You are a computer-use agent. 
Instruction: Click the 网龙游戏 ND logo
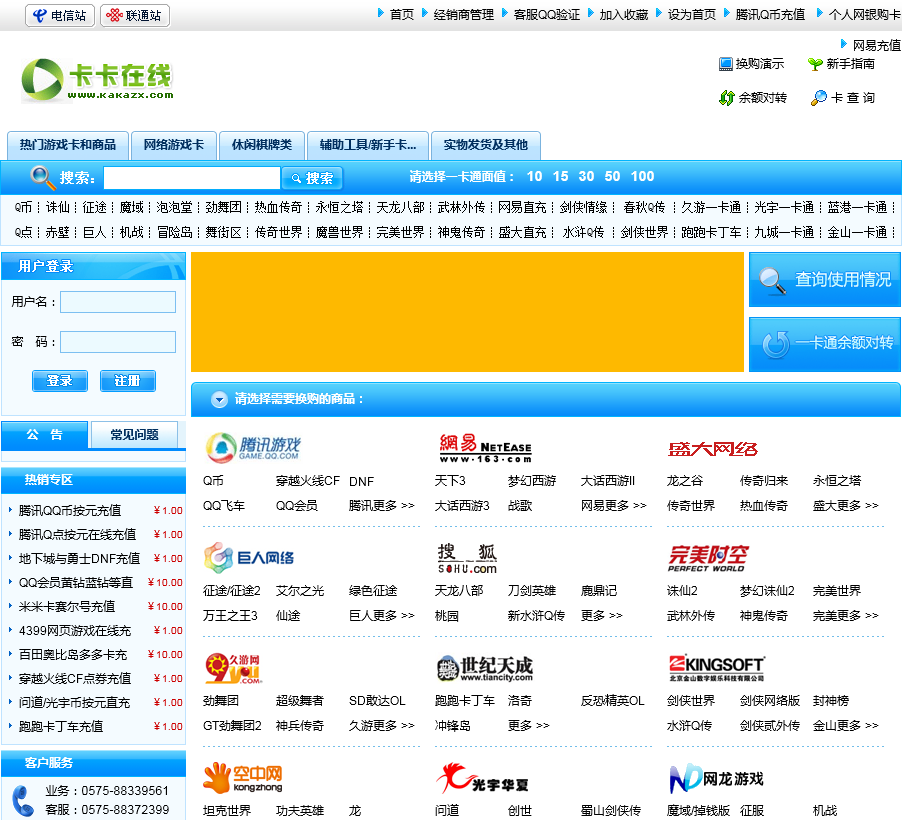pos(716,779)
